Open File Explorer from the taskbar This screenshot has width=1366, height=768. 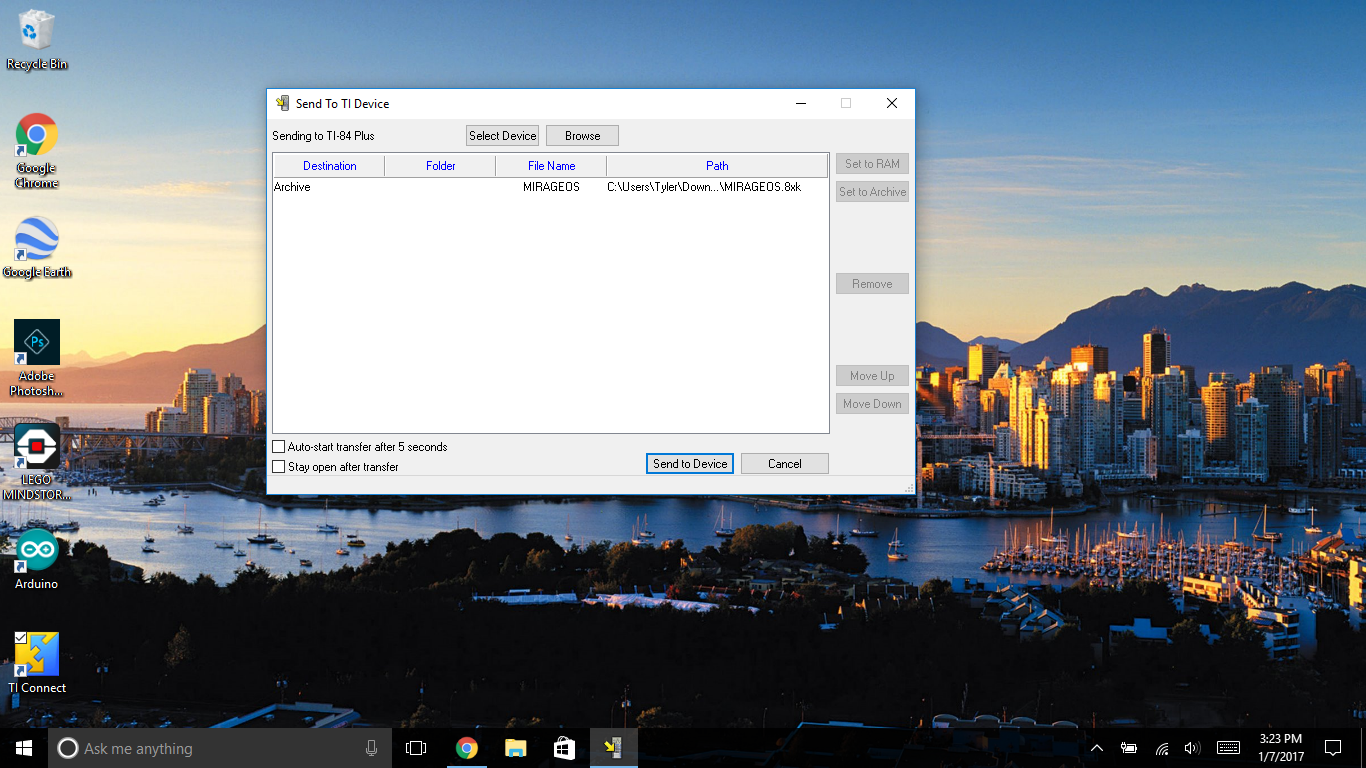515,748
